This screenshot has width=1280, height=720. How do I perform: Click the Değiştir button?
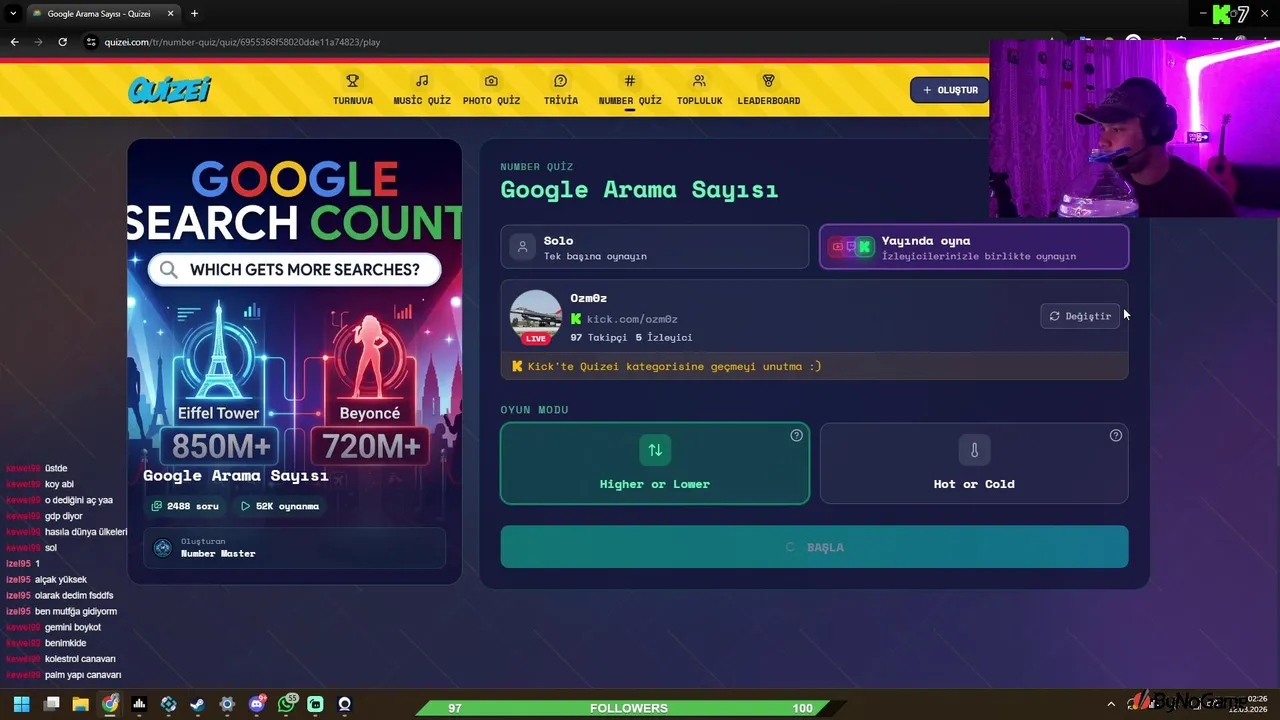[x=1080, y=316]
